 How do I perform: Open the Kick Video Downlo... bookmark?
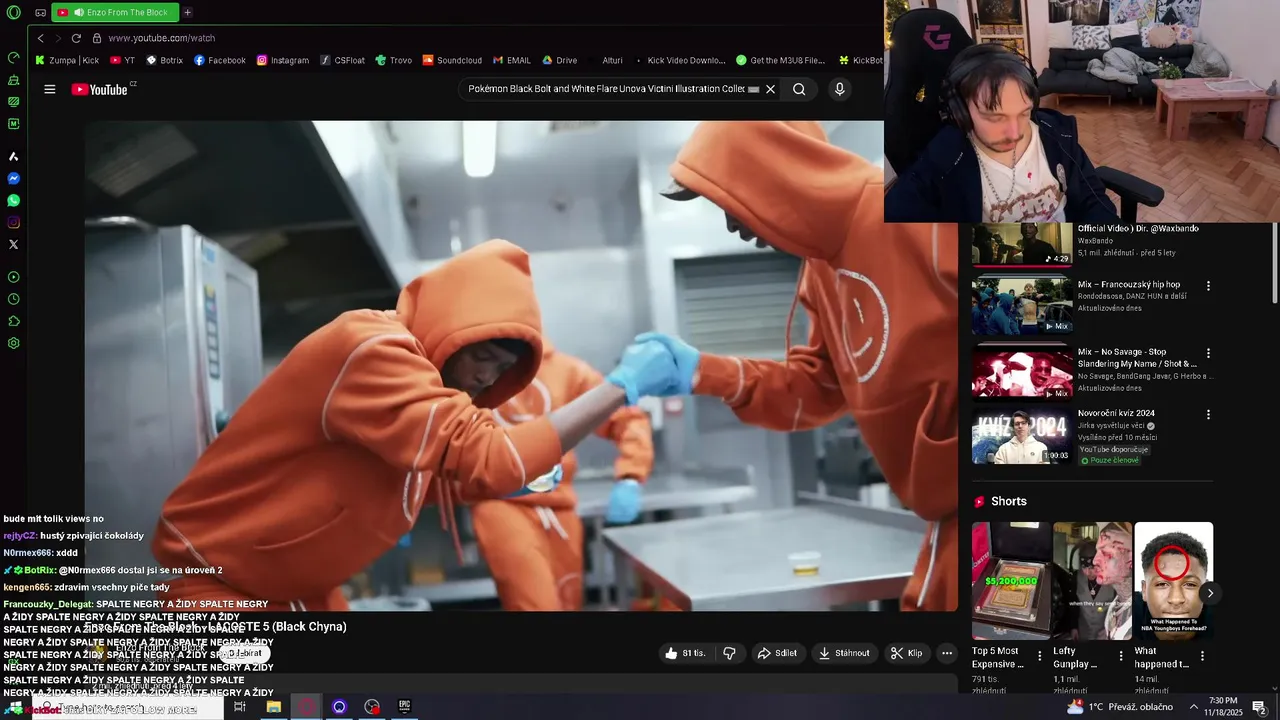[x=679, y=60]
